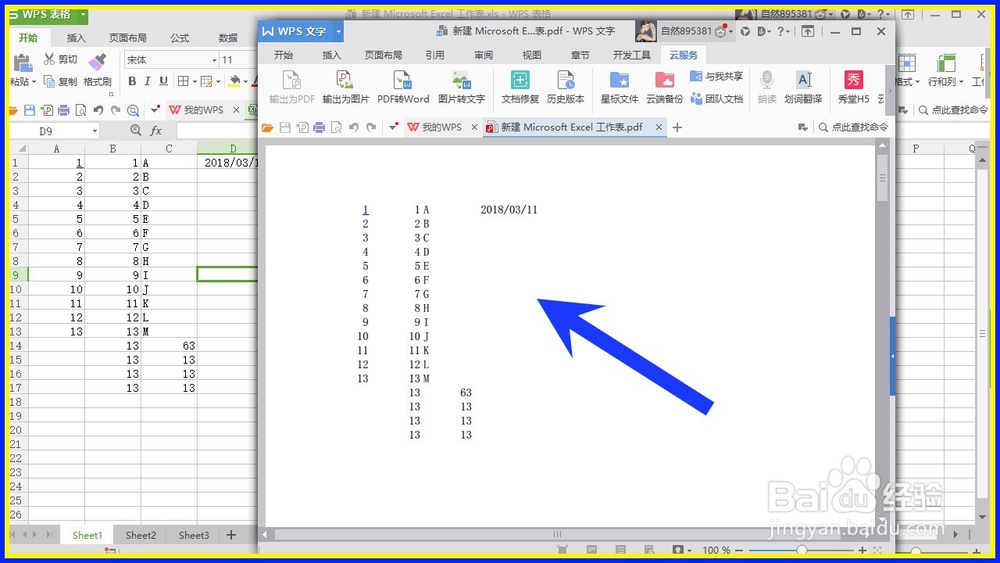Click print icon in WPS 文字 quick toolbar
Viewport: 1000px width, 563px height.
point(319,128)
